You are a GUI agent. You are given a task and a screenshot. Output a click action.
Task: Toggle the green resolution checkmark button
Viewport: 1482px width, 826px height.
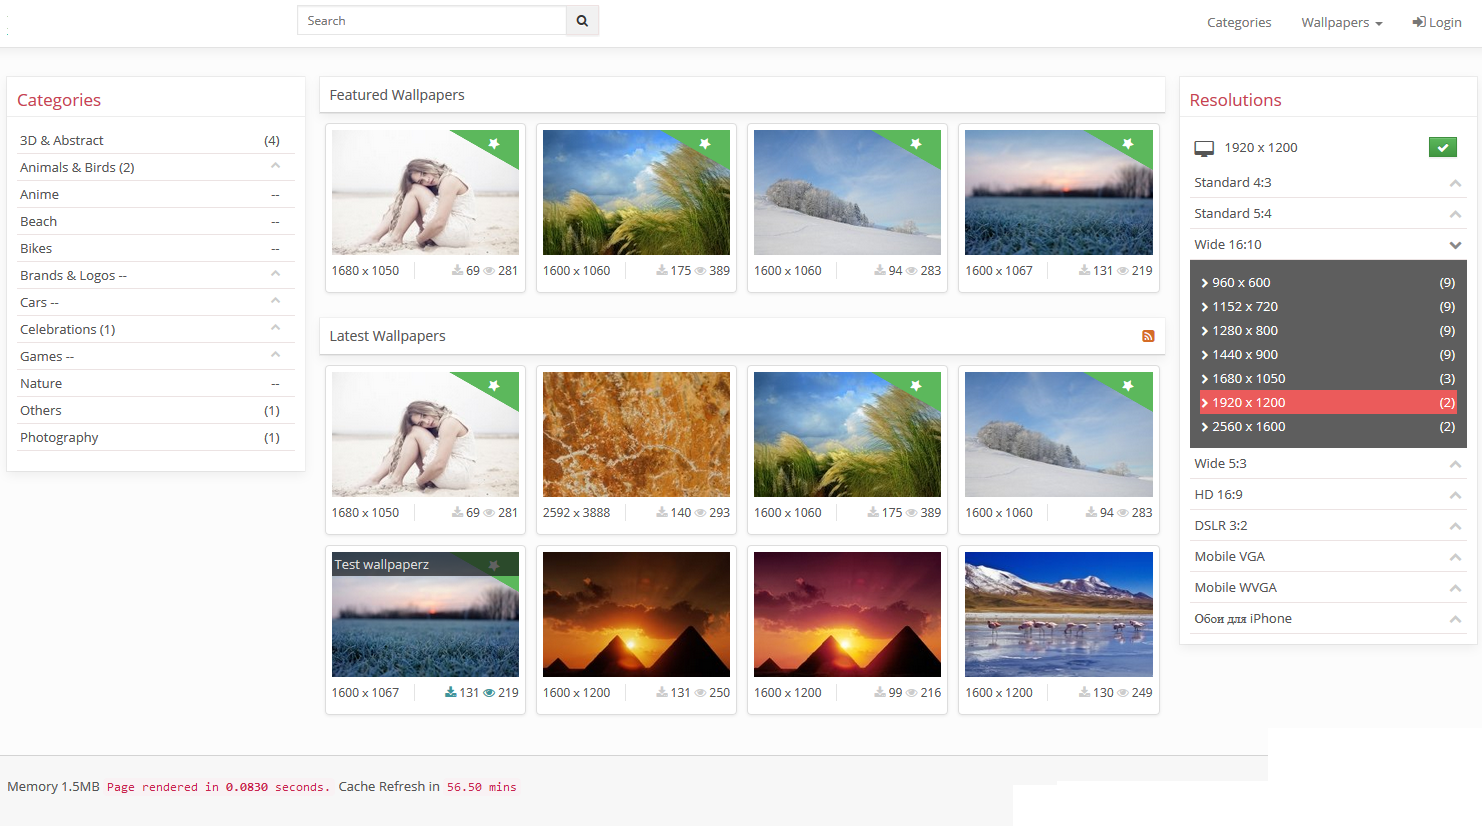(1442, 148)
